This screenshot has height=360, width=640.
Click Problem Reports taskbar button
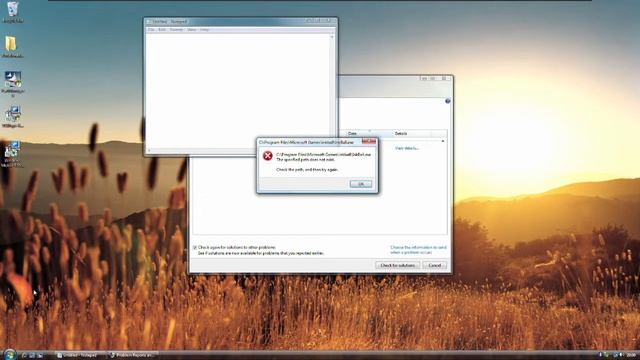click(132, 355)
